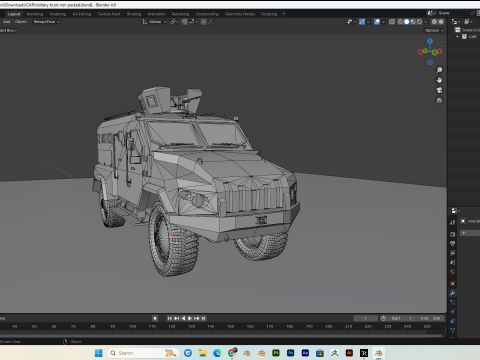Click the add modifier plus button
This screenshot has width=480, height=360.
pyautogui.click(x=463, y=233)
